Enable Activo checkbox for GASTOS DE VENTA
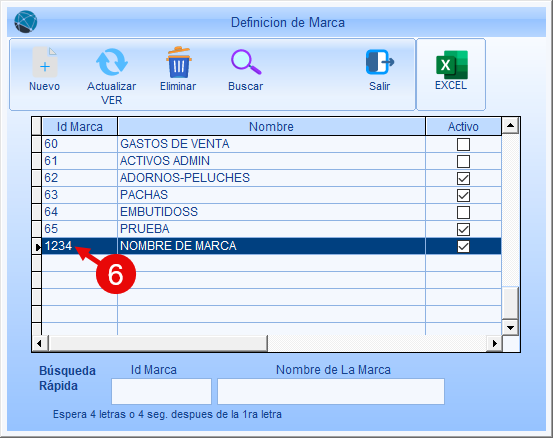553x438 pixels. 463,144
